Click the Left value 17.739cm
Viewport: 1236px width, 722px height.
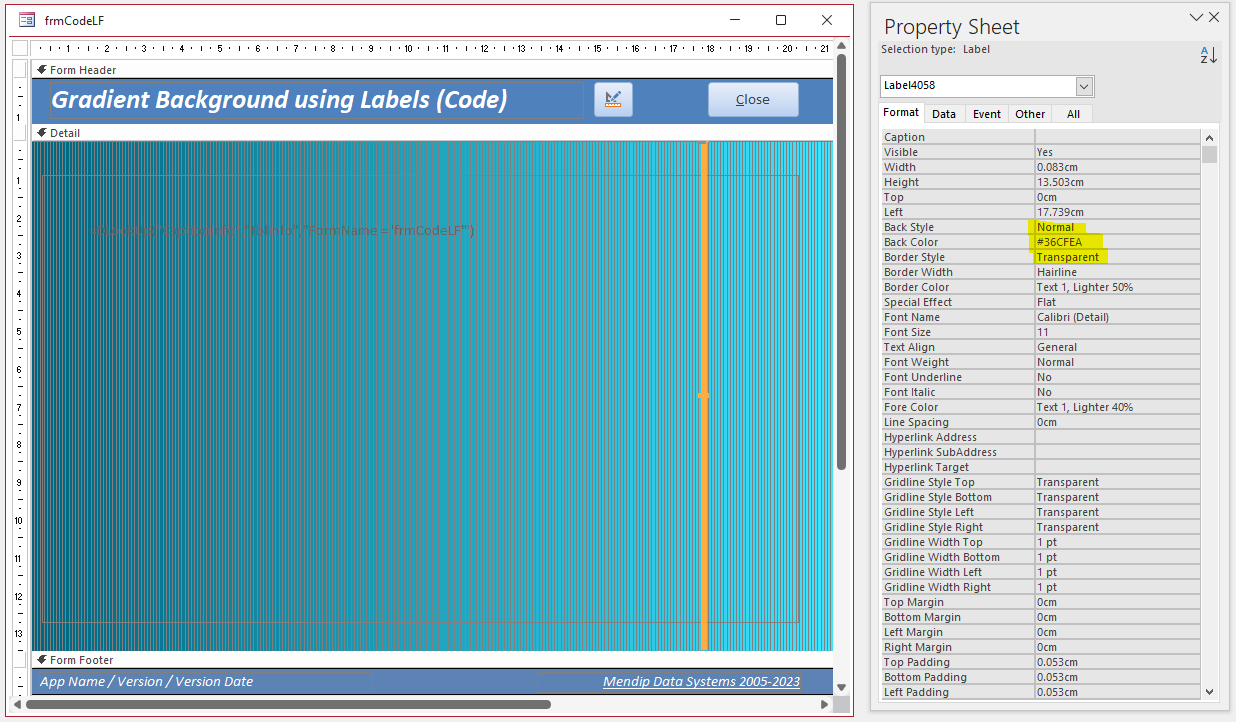tap(1117, 212)
